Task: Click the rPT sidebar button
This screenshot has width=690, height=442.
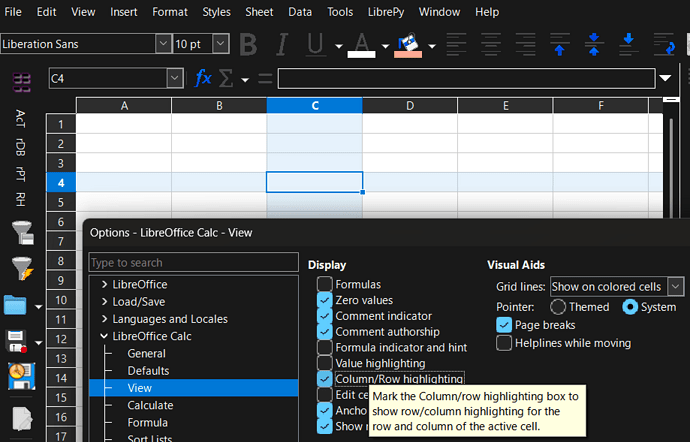Action: tap(20, 174)
